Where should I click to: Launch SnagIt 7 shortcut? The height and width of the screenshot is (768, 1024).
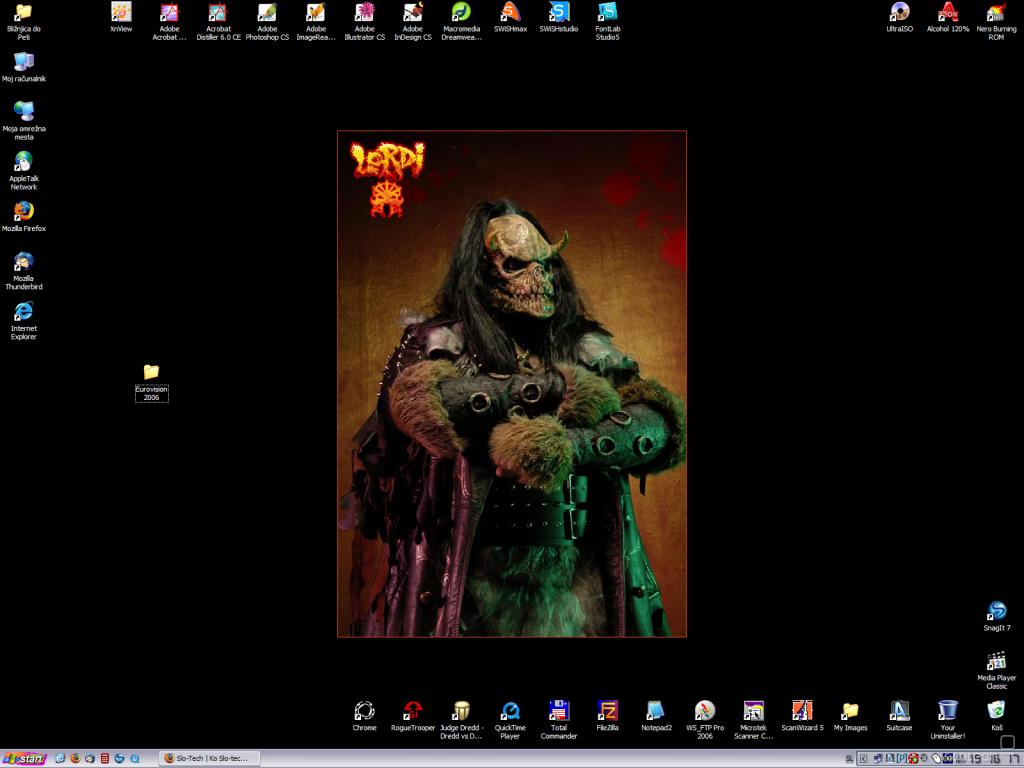pyautogui.click(x=997, y=616)
